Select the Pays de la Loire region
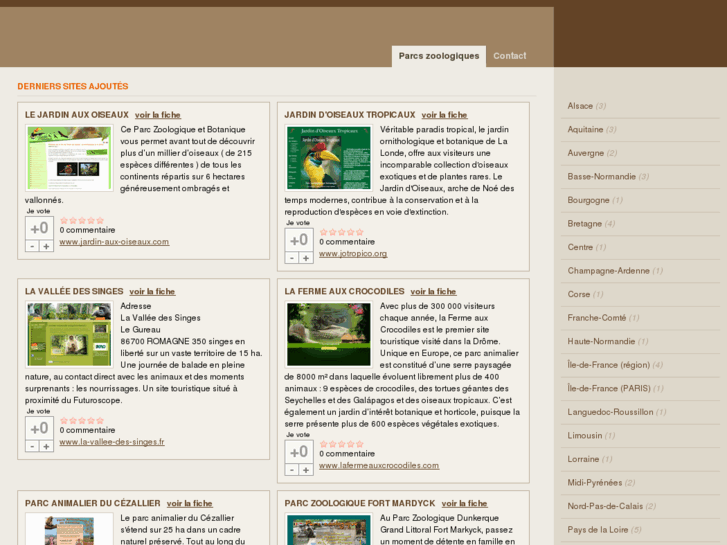Screen dimensions: 727x545 [598, 530]
